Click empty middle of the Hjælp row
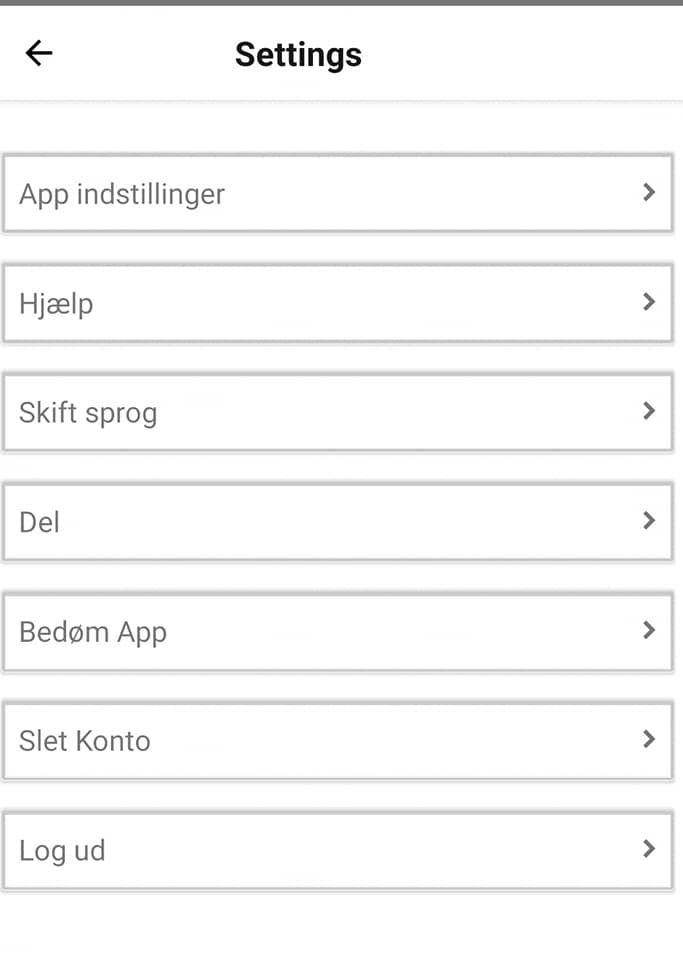Image resolution: width=683 pixels, height=960 pixels. pos(340,303)
